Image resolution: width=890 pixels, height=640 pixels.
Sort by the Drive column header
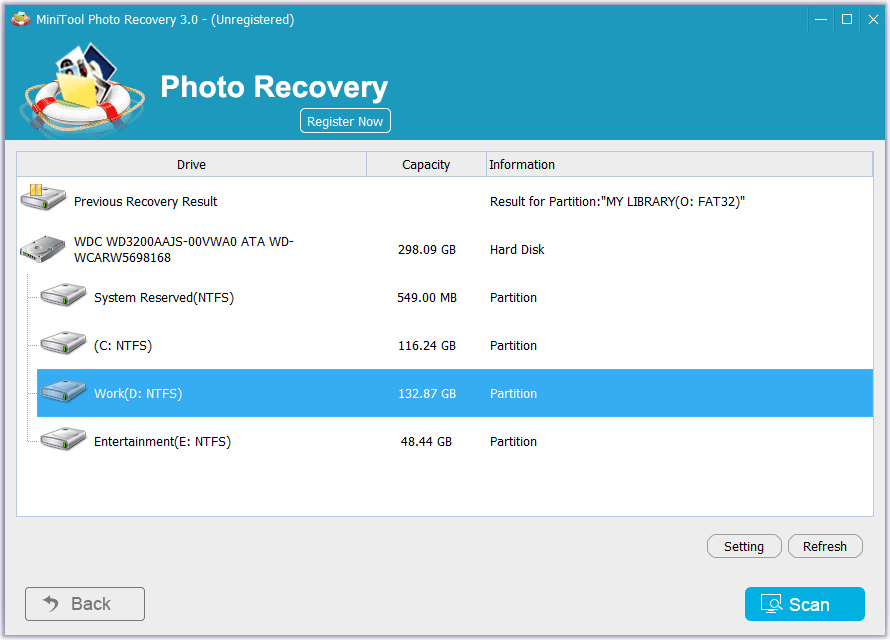[x=191, y=165]
